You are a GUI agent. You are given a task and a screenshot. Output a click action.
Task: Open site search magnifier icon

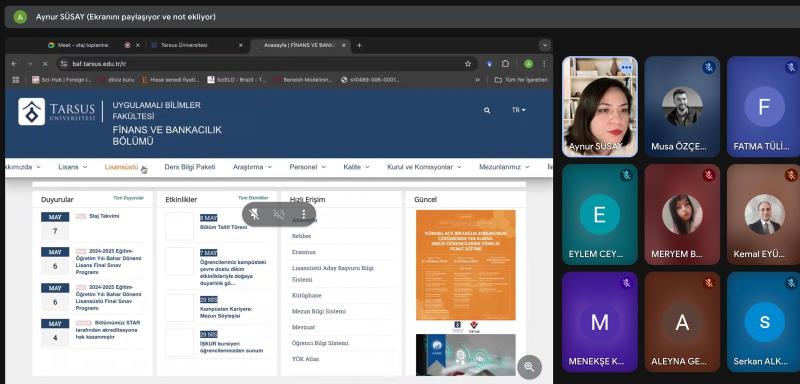click(487, 110)
